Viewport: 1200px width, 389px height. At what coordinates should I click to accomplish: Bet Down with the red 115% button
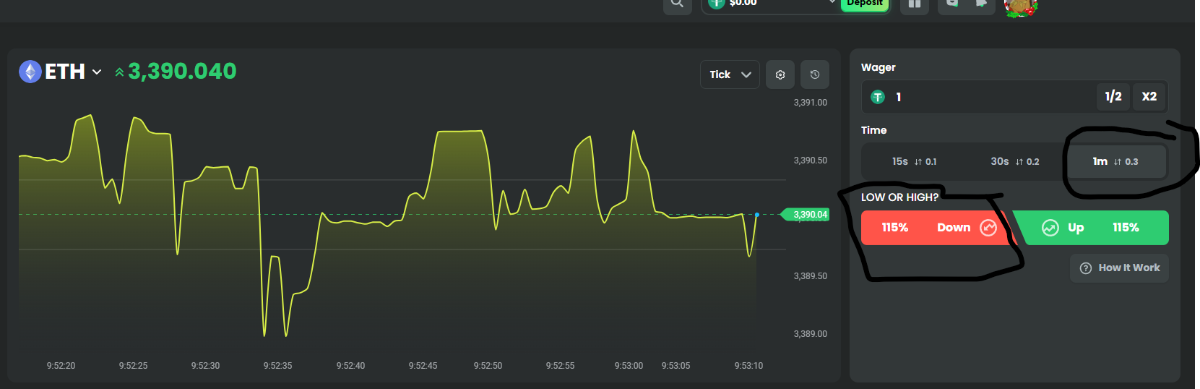tap(936, 227)
